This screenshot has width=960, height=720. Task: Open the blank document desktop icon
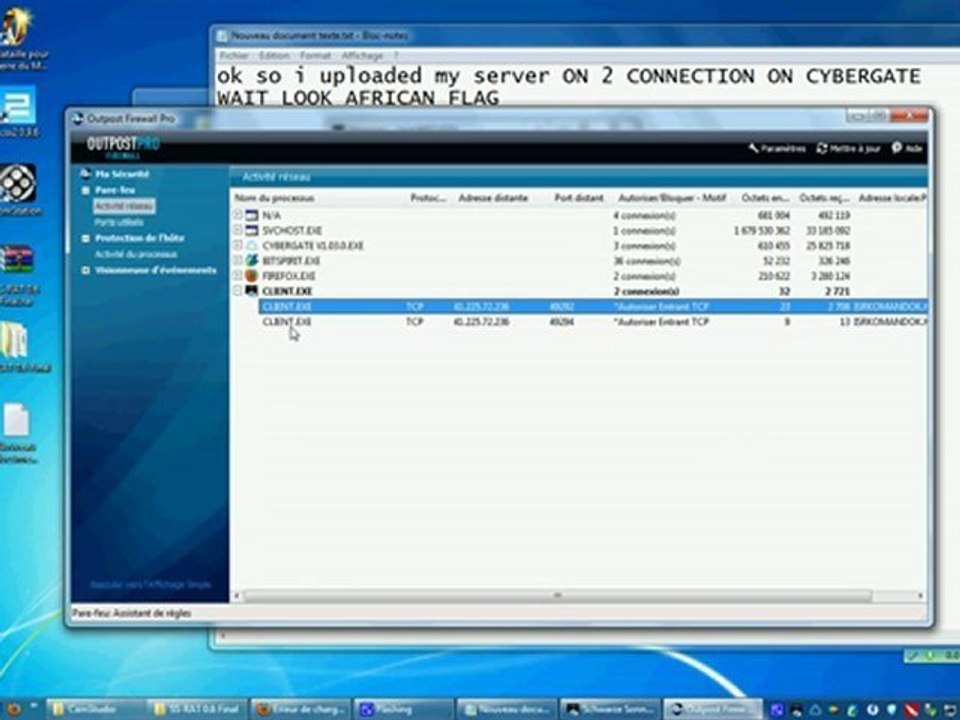pyautogui.click(x=17, y=420)
